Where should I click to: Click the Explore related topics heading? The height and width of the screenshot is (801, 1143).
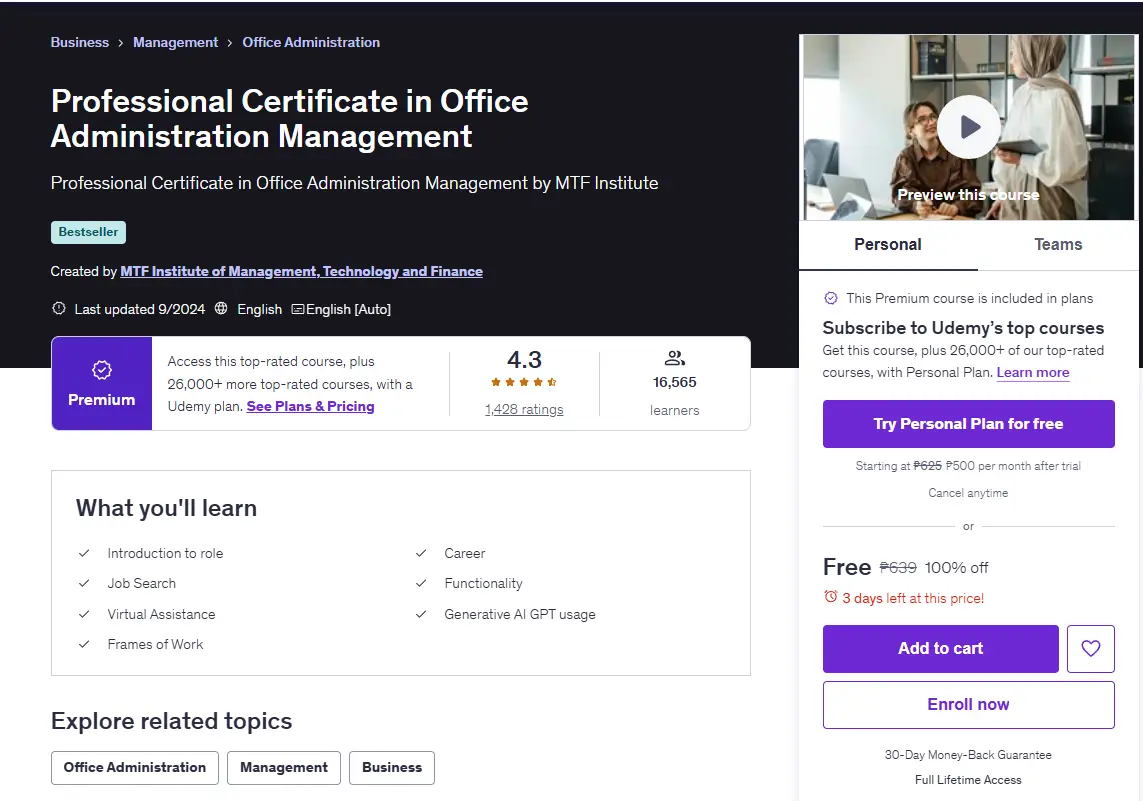[x=171, y=721]
